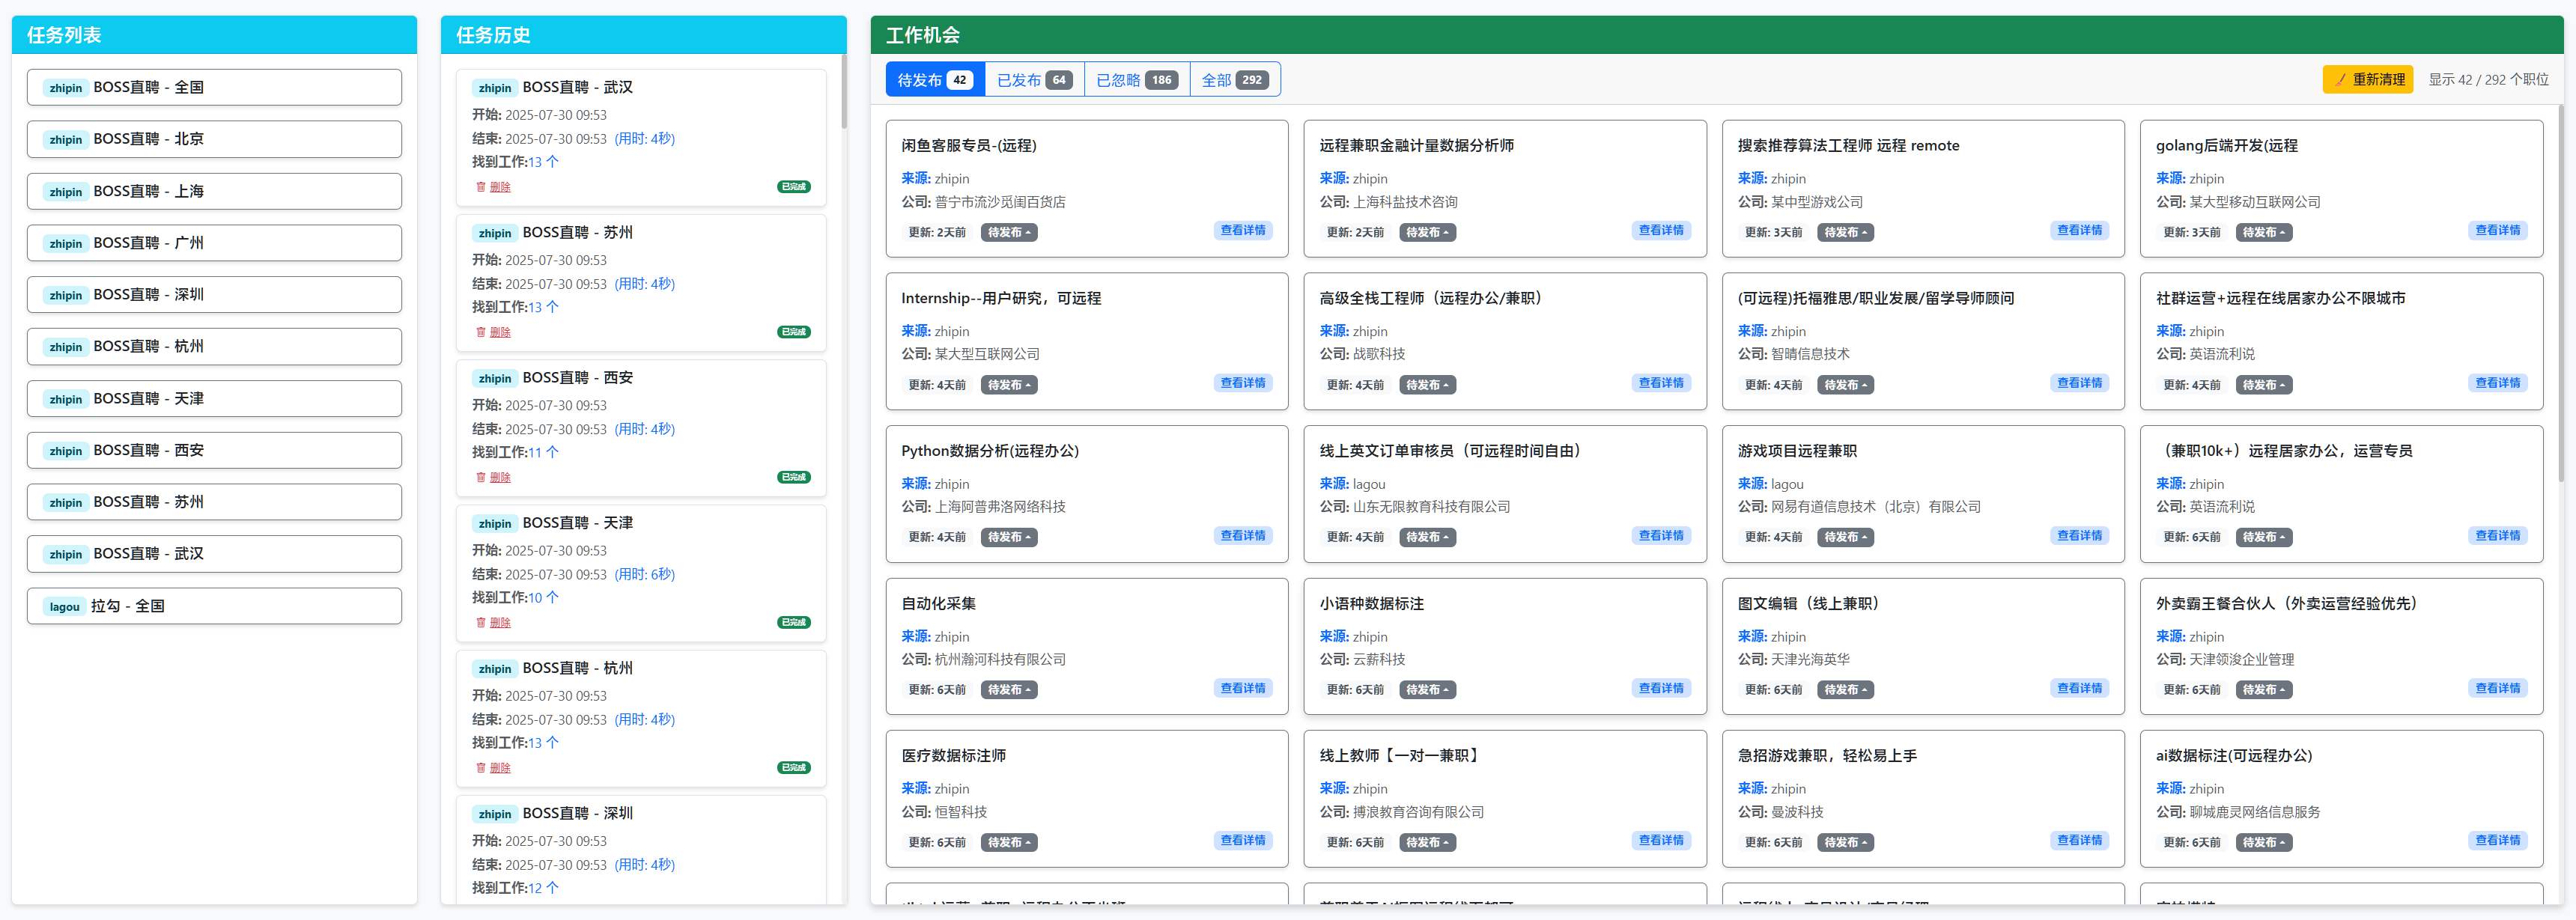The height and width of the screenshot is (920, 2576).
Task: Click 已完成 badge on 武汉 history entry
Action: 794,187
